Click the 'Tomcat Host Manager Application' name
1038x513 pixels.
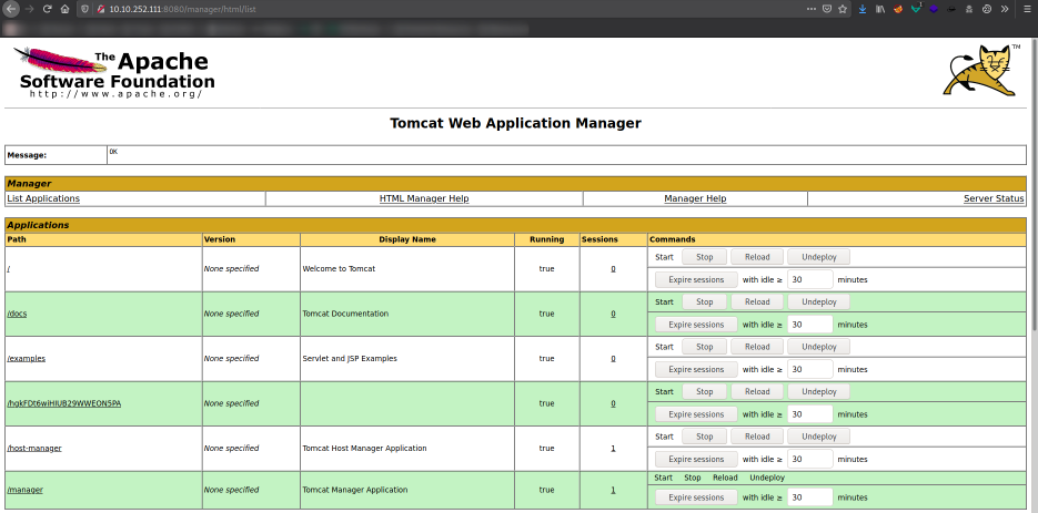click(x=365, y=448)
